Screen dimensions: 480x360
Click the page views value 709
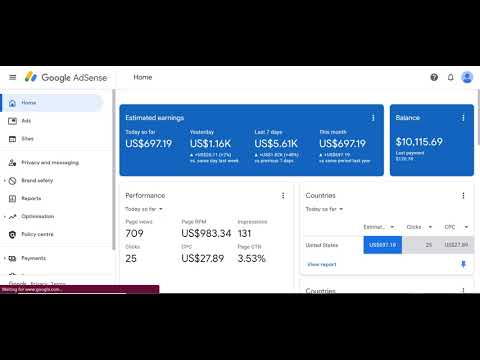(134, 233)
